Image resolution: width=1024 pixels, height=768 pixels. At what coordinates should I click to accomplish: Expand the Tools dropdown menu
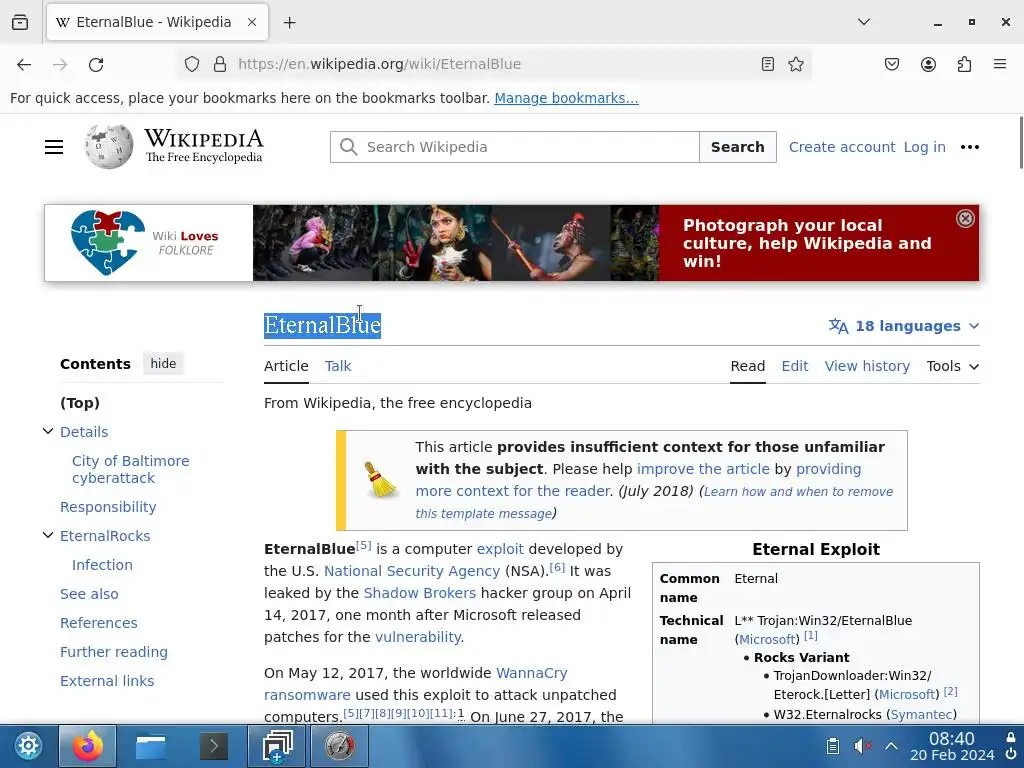953,366
